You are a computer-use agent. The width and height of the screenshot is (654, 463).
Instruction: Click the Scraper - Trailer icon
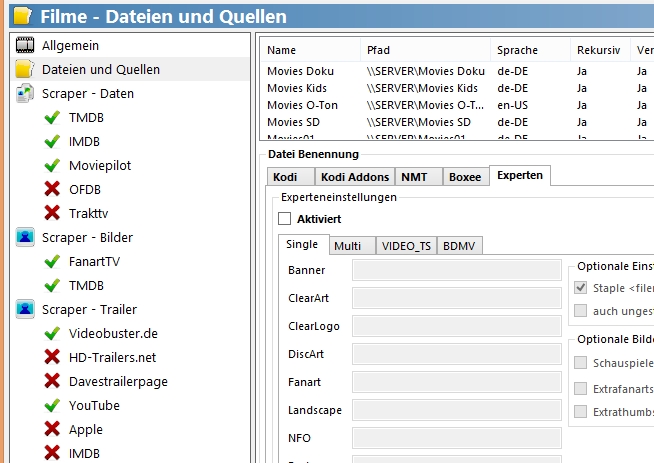(25, 310)
